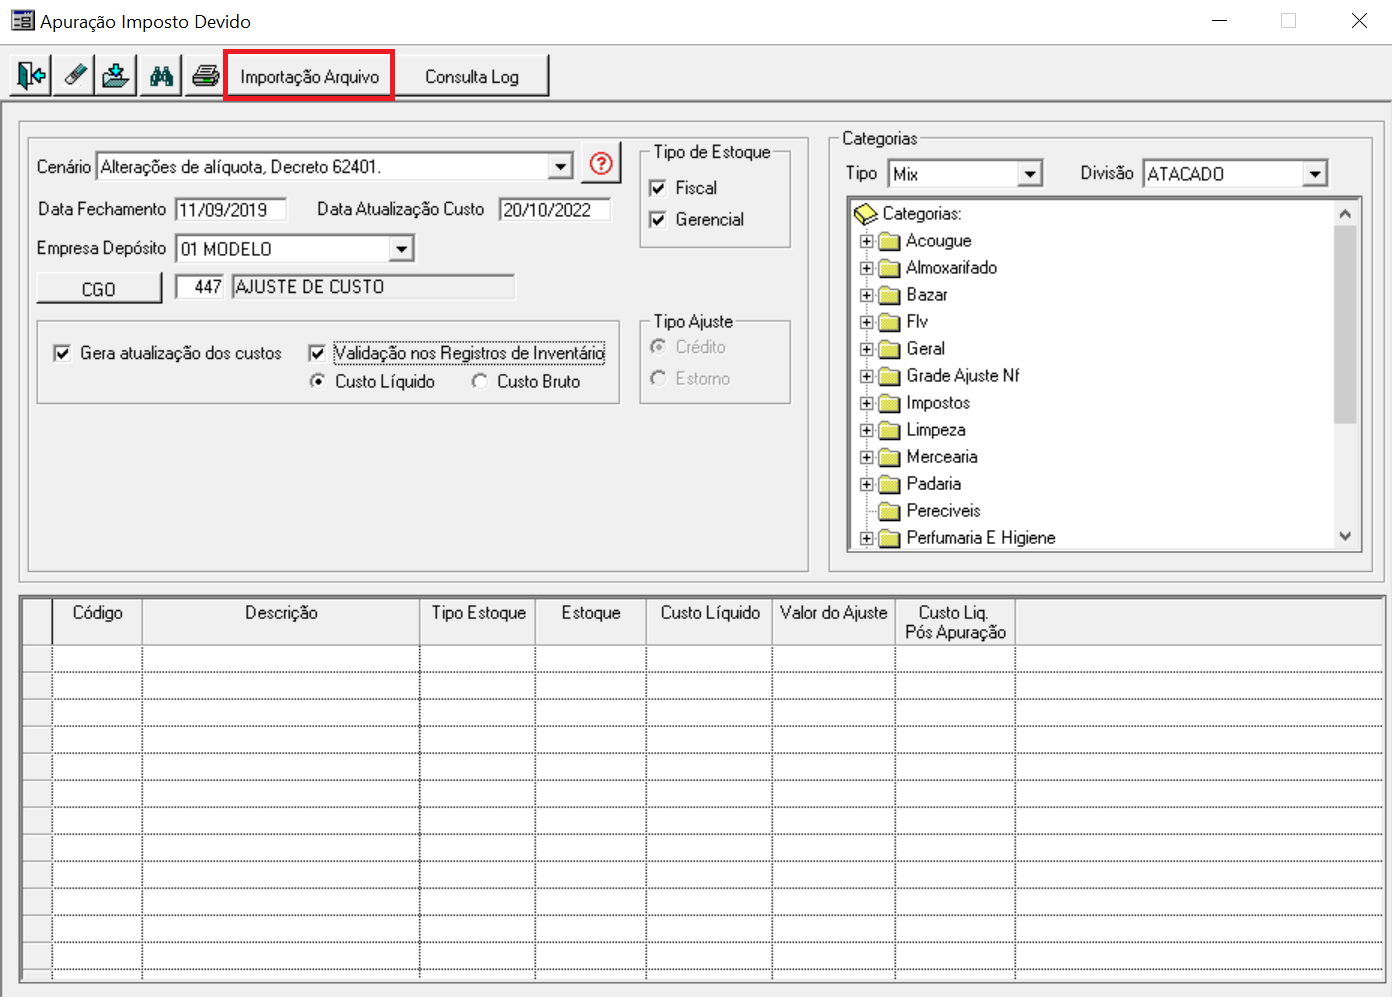Select the Estorno adjustment radio button
Image resolution: width=1392 pixels, height=997 pixels.
[658, 378]
